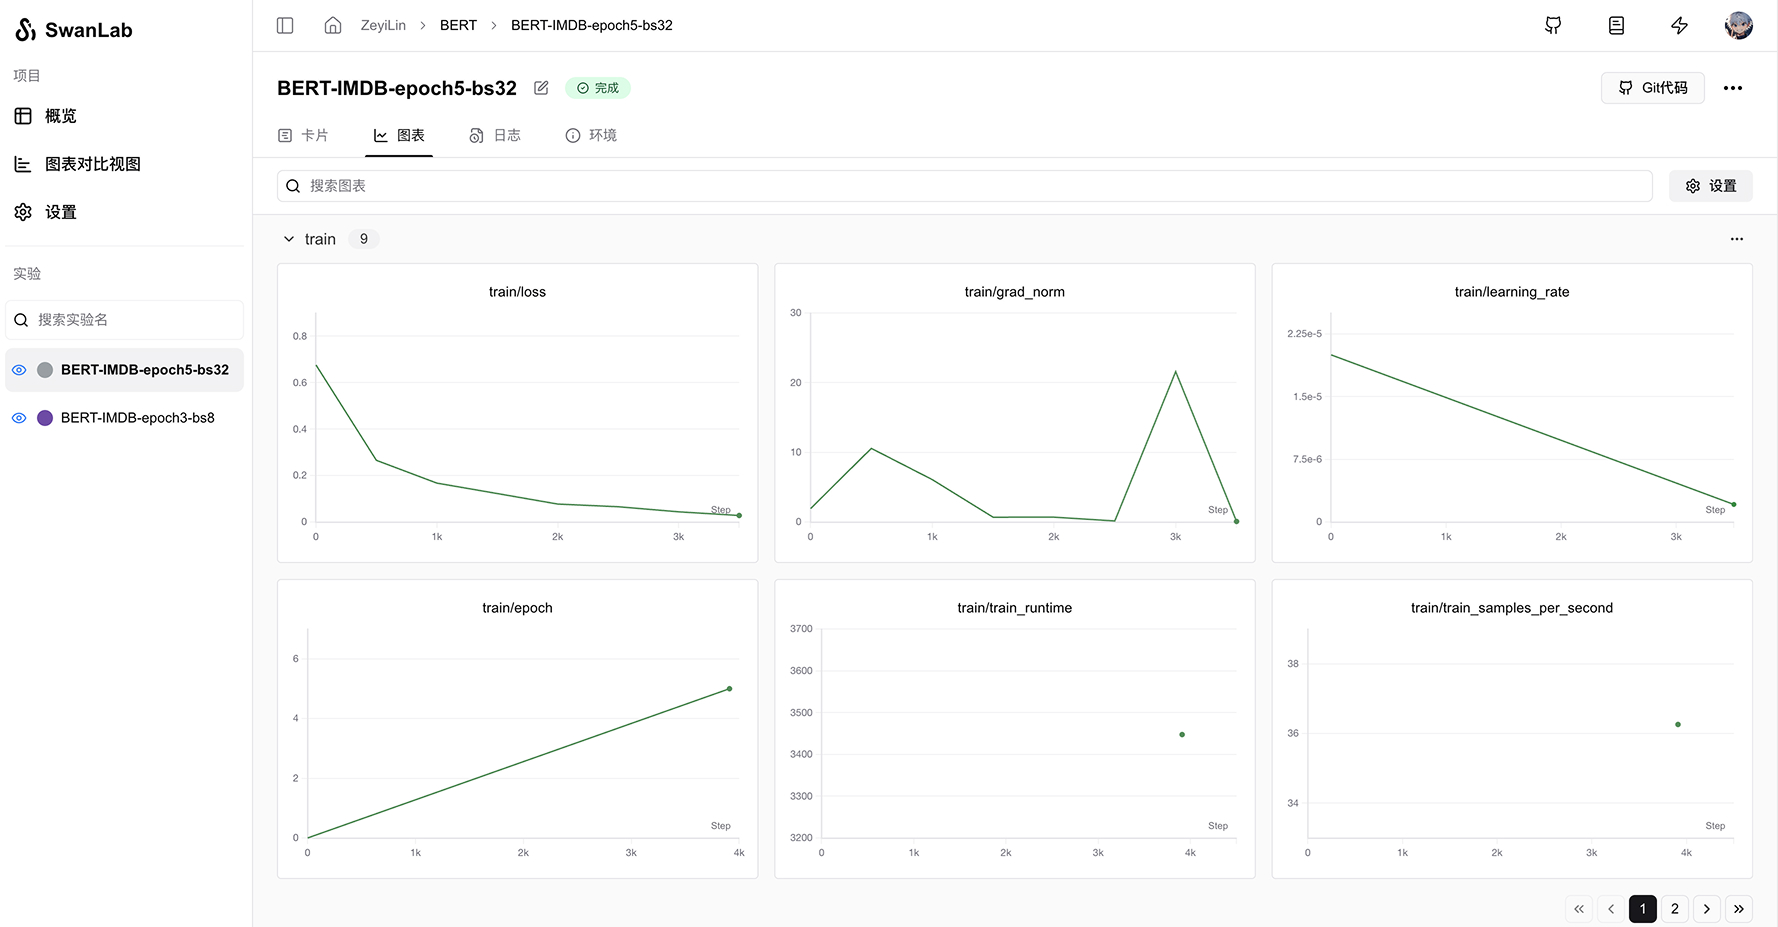Jump to last page of charts

[1739, 909]
